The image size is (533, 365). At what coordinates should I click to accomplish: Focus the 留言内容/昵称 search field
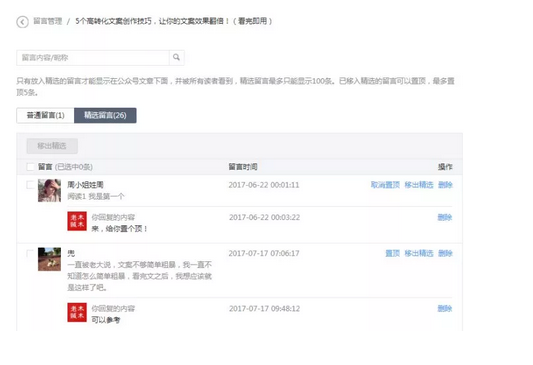point(93,58)
